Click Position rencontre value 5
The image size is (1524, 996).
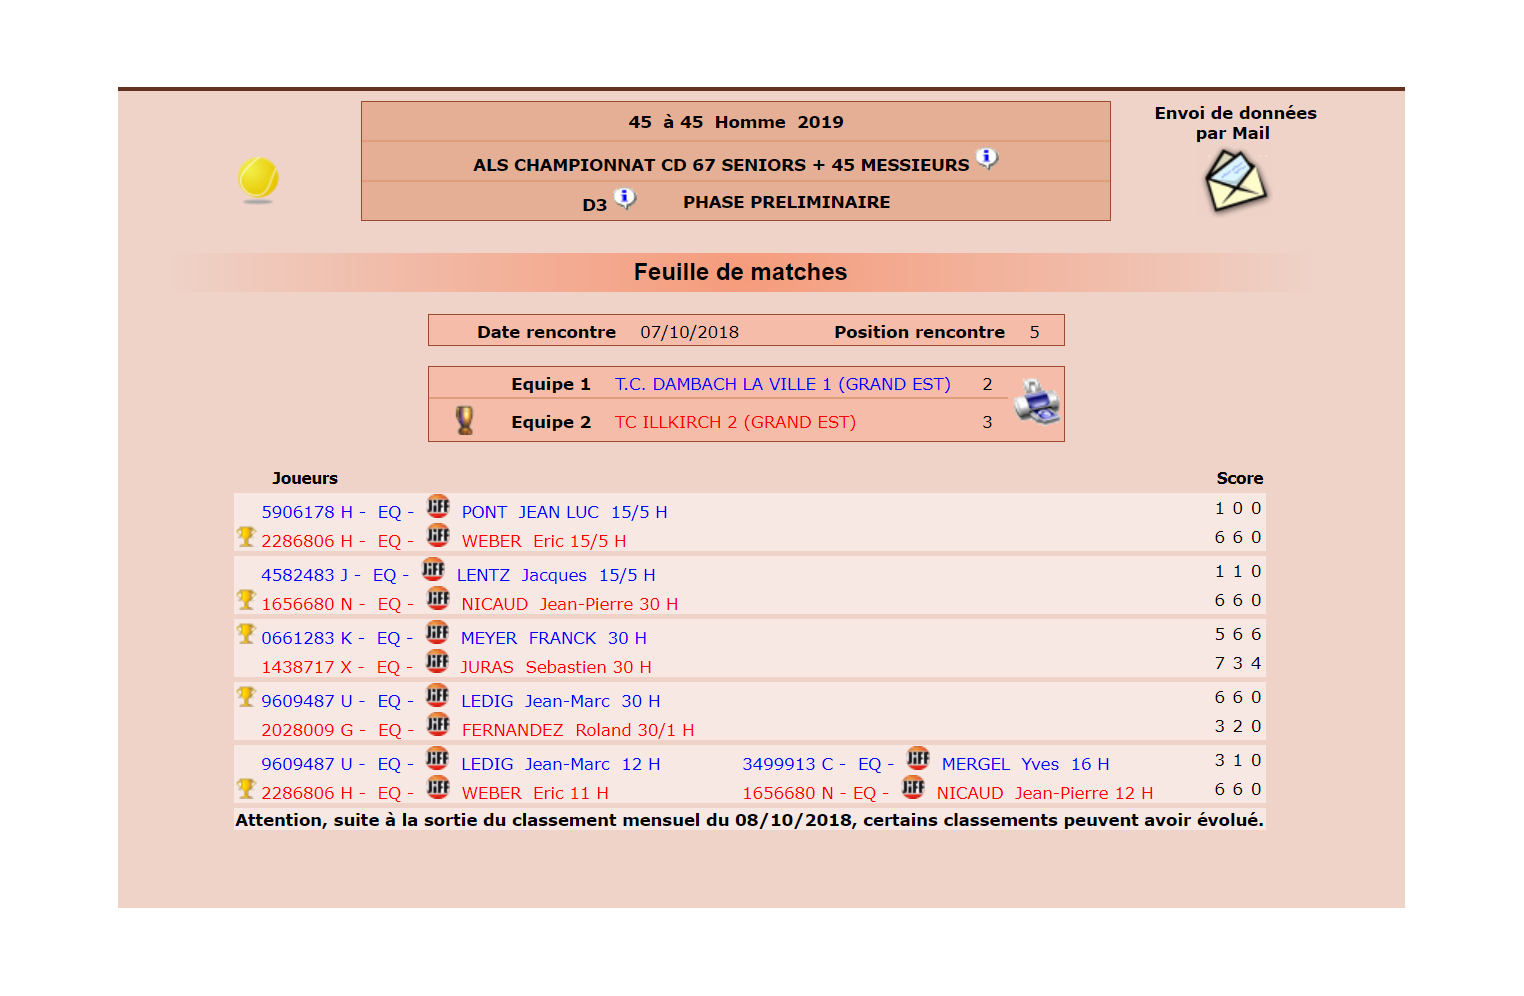click(x=1035, y=332)
